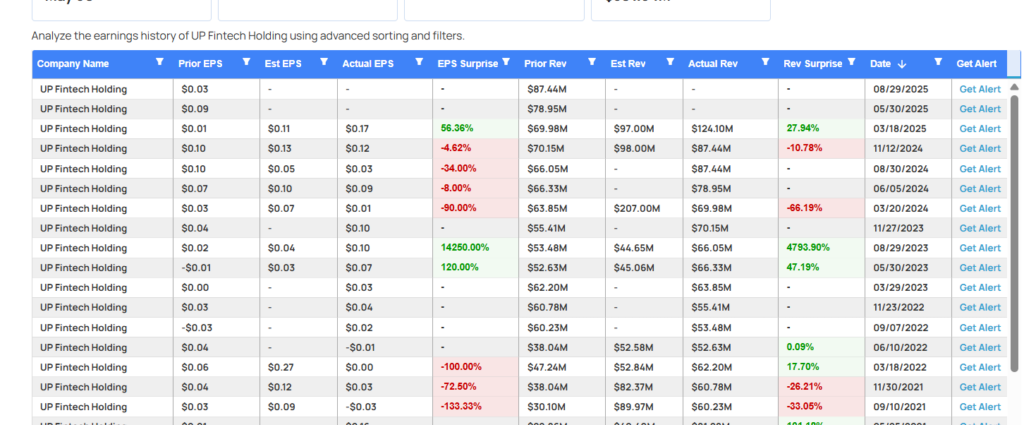Screen dimensions: 1024x425
Task: Select the 56.36% EPS Surprise cell
Action: coord(475,129)
